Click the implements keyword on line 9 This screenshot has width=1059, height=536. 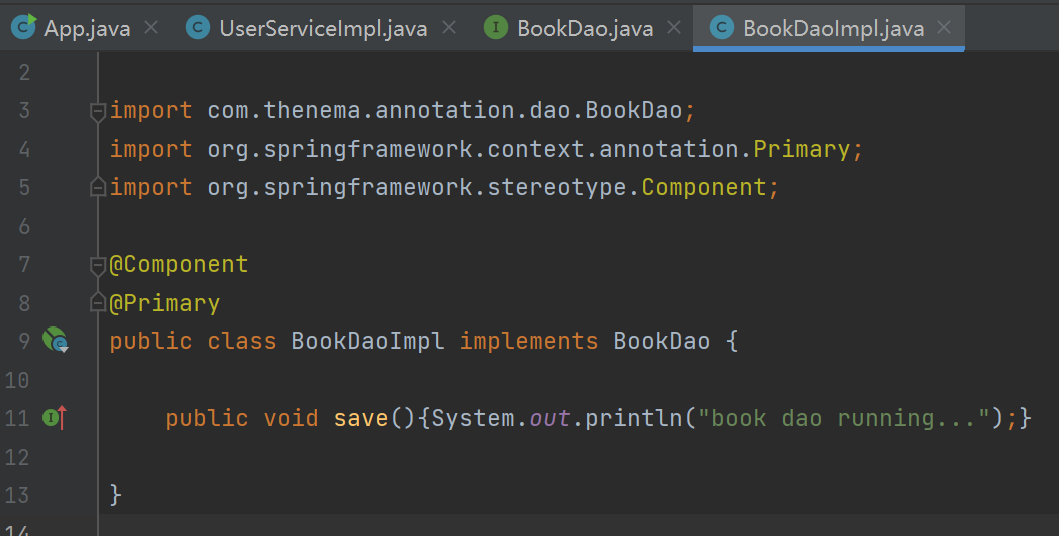(x=529, y=342)
